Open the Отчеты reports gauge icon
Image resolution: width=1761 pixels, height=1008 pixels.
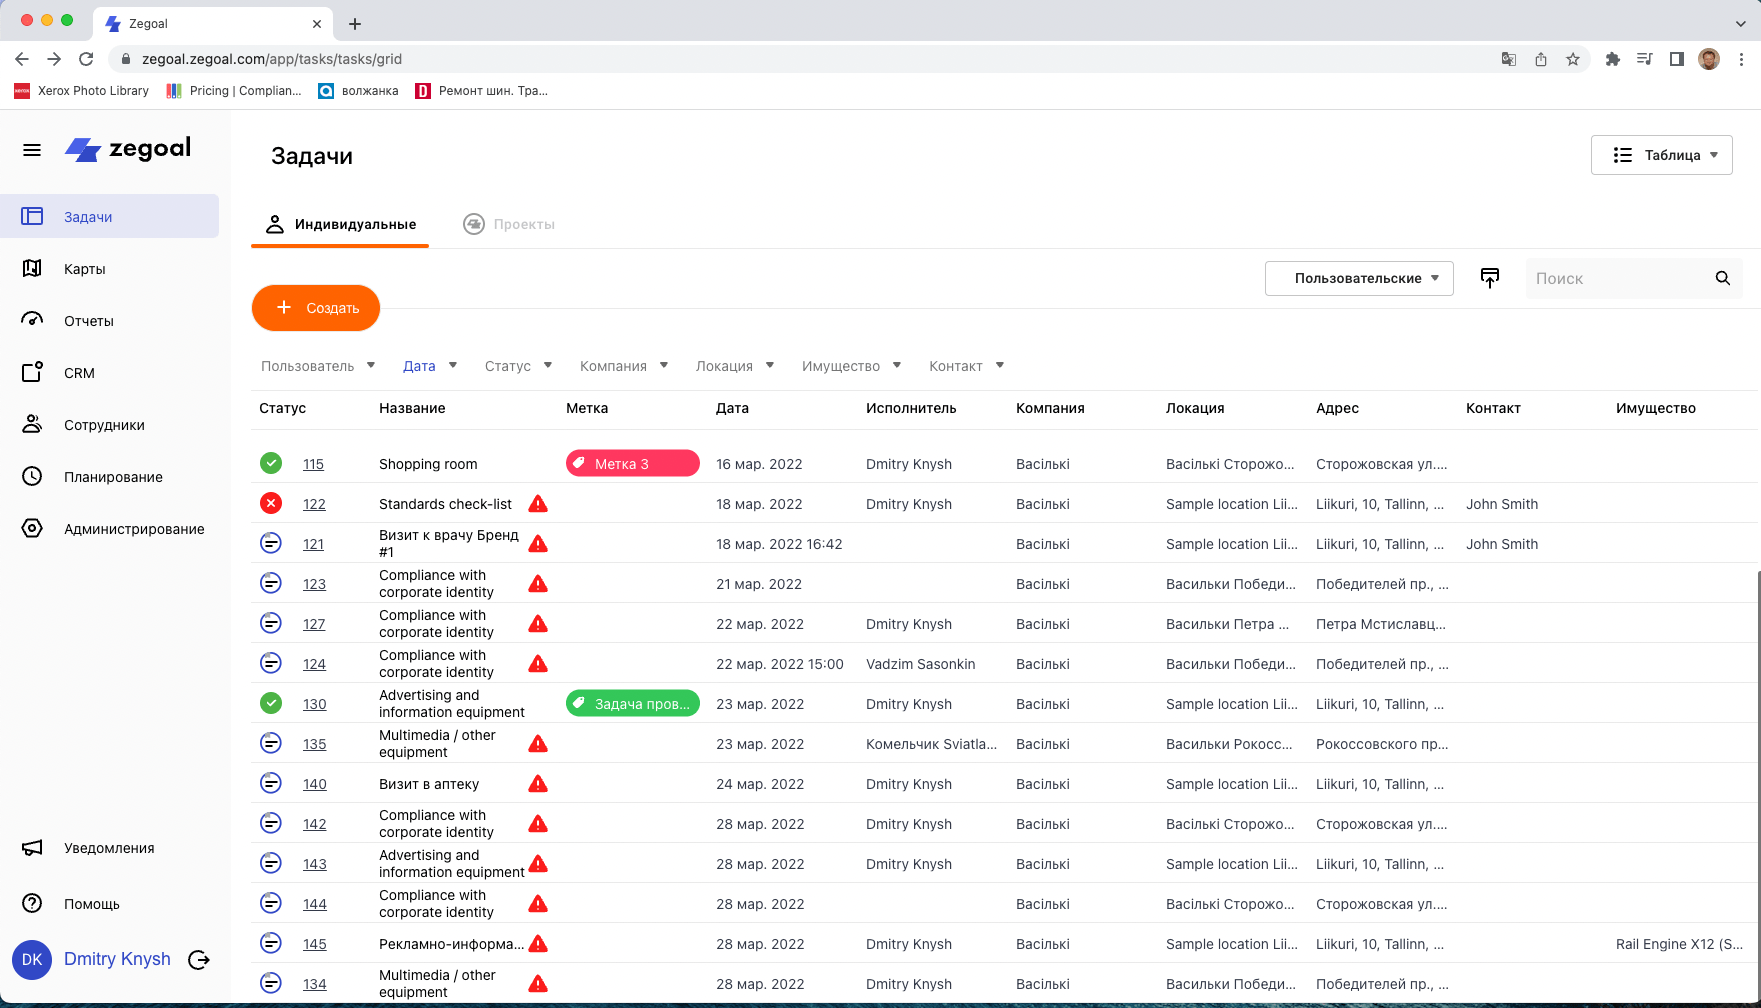click(32, 320)
